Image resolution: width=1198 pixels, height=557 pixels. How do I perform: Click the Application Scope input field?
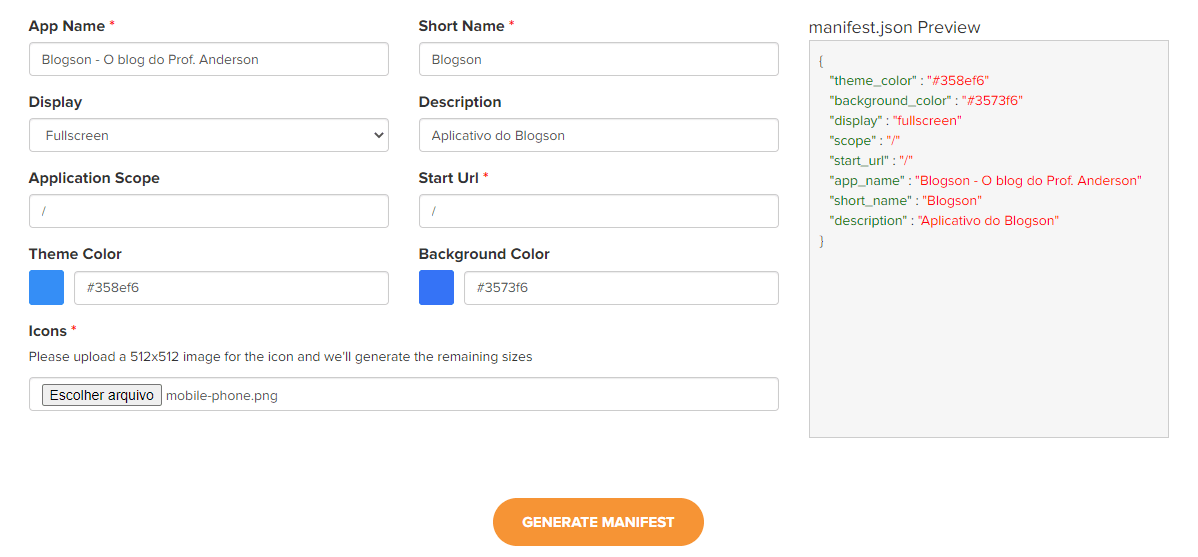point(209,211)
